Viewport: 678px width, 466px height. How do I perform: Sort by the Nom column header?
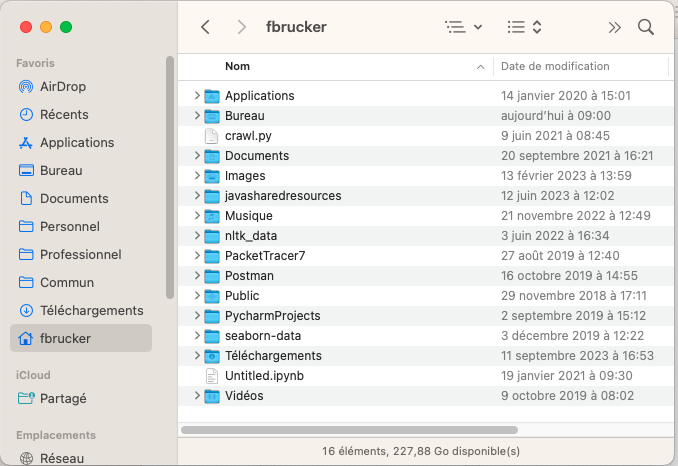tap(237, 66)
